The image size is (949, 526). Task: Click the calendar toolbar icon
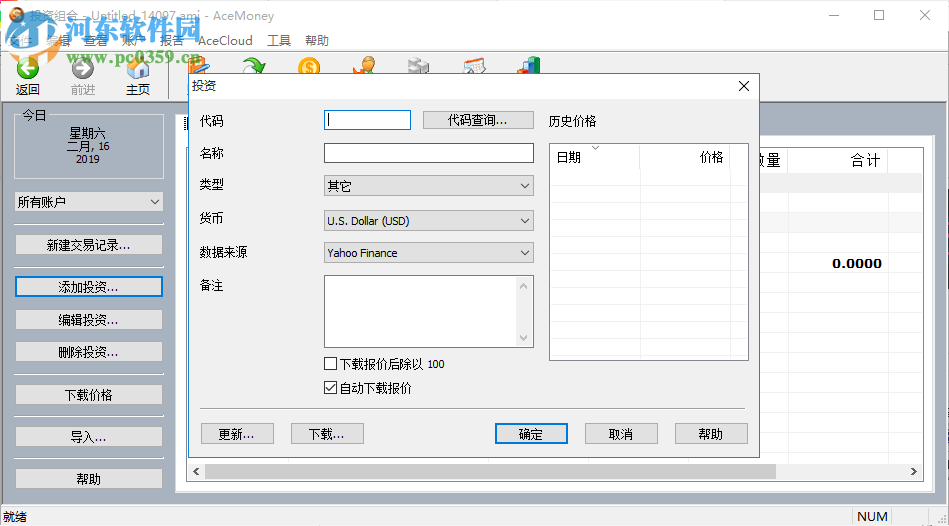(474, 65)
